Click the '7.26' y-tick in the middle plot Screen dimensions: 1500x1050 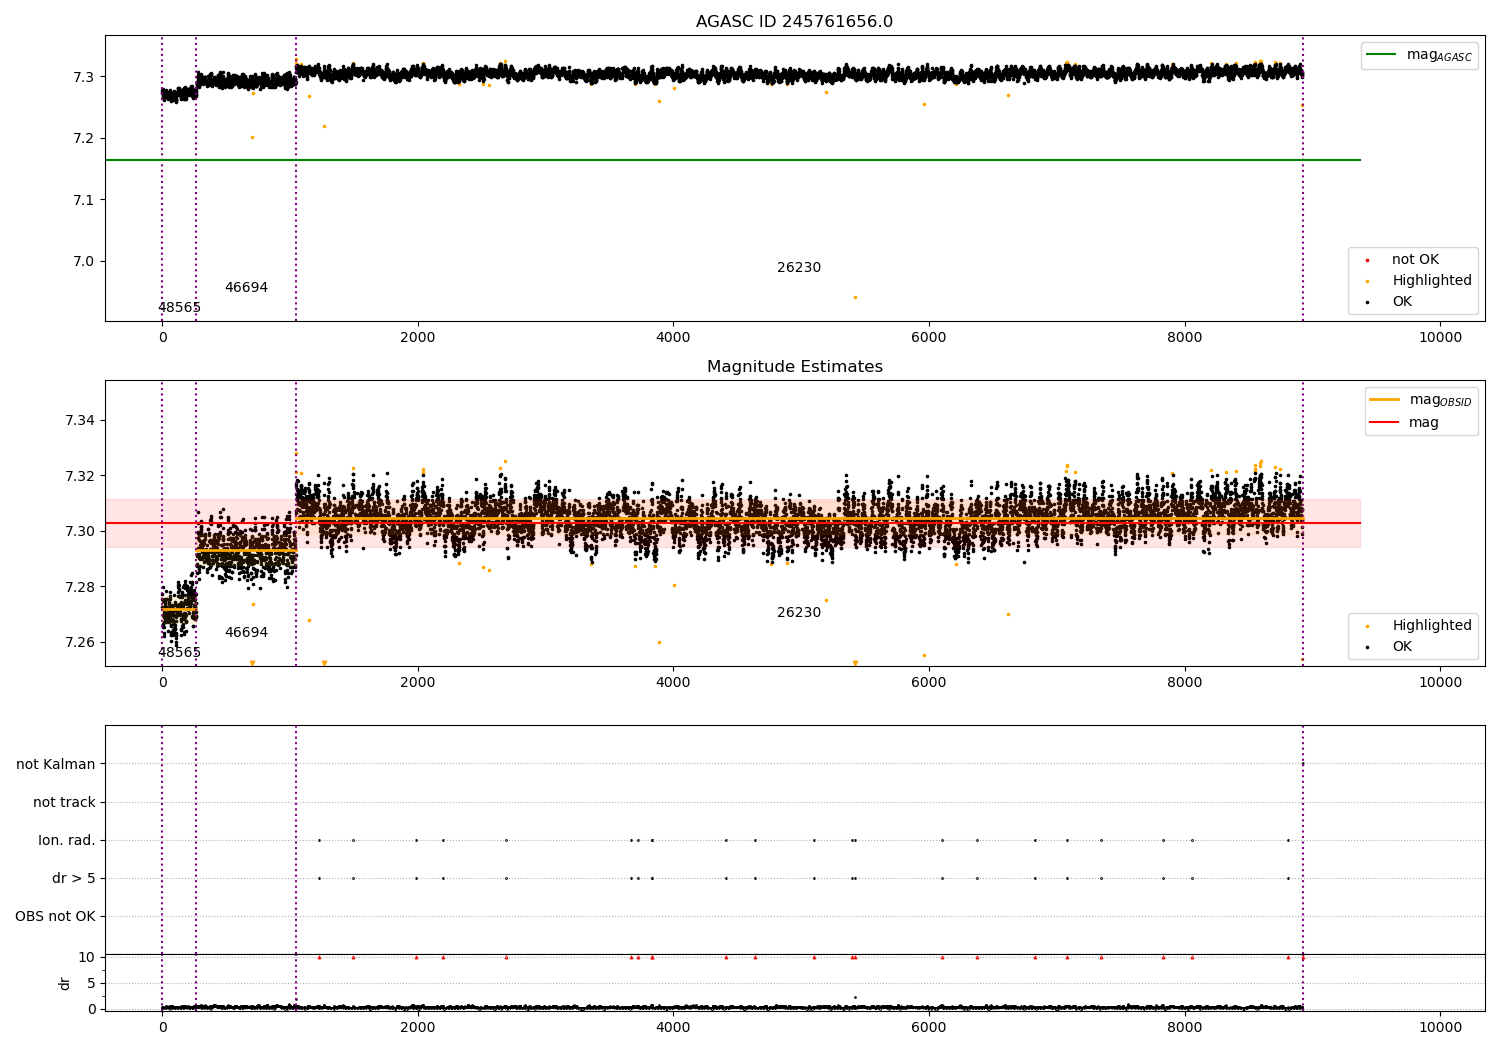click(80, 643)
